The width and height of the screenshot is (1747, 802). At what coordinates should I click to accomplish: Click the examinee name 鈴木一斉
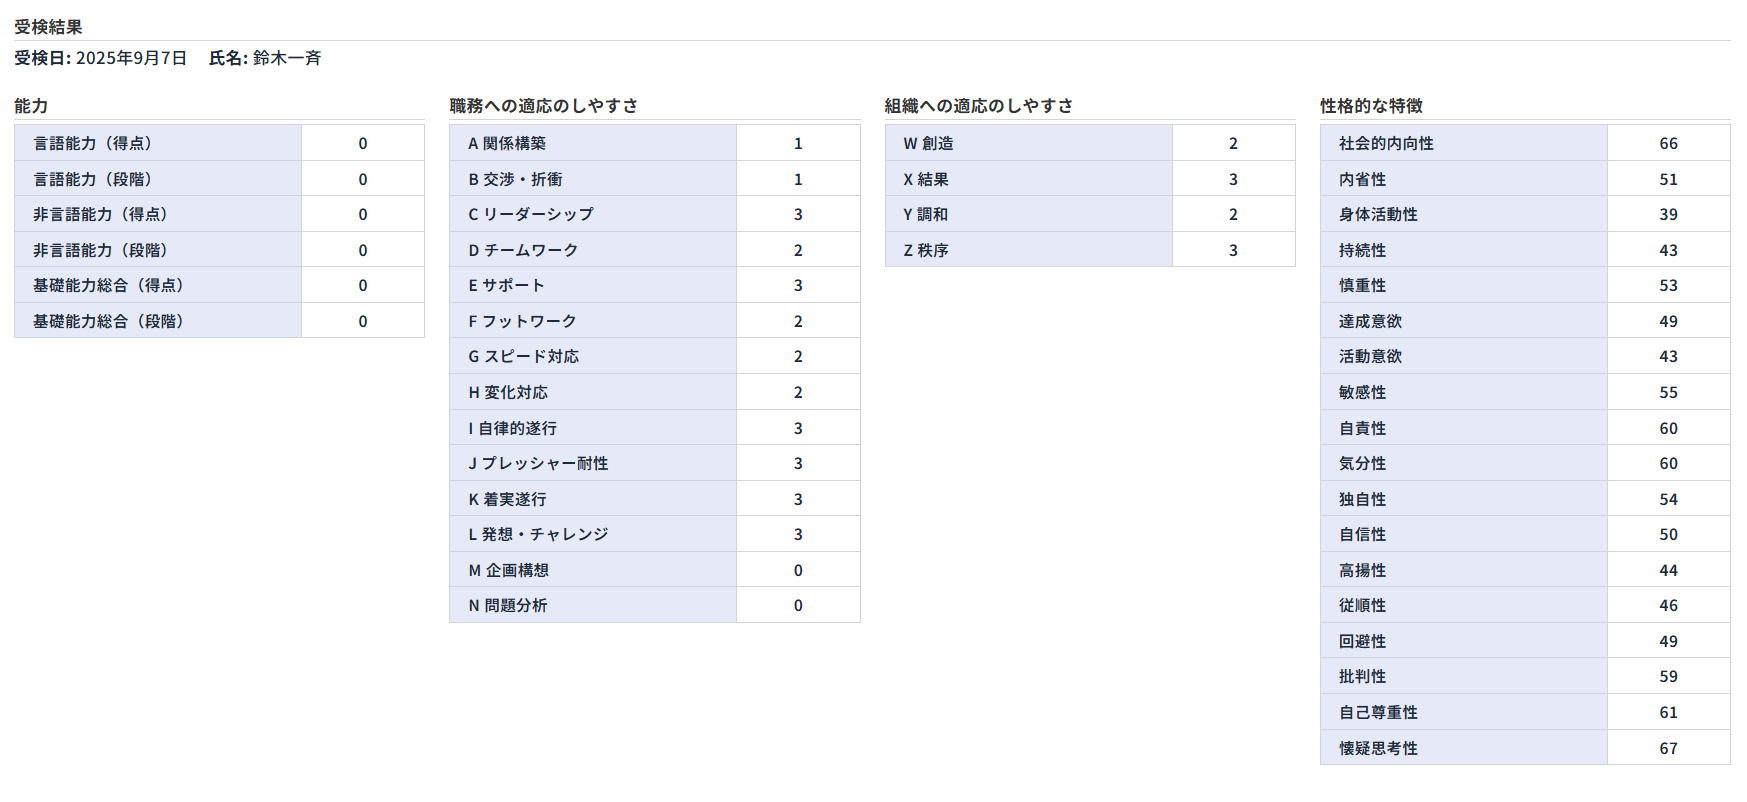coord(287,58)
